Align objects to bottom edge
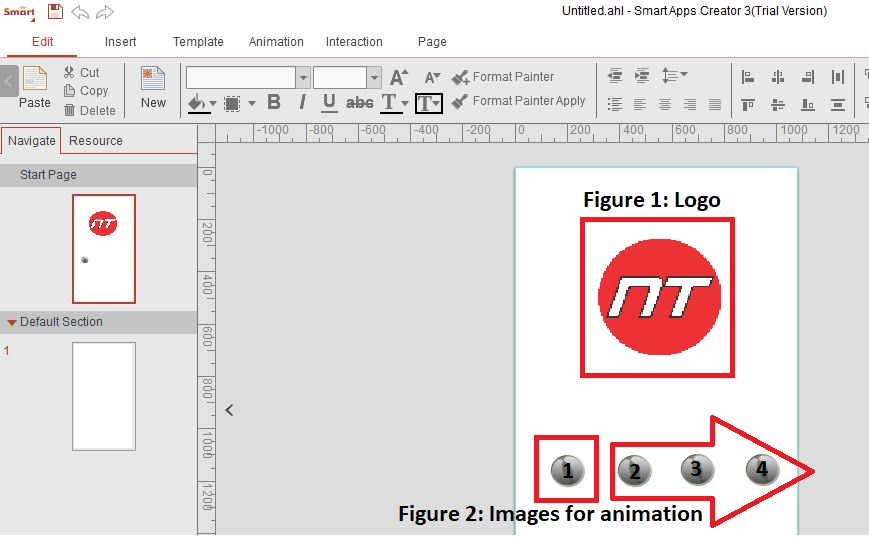 808,104
